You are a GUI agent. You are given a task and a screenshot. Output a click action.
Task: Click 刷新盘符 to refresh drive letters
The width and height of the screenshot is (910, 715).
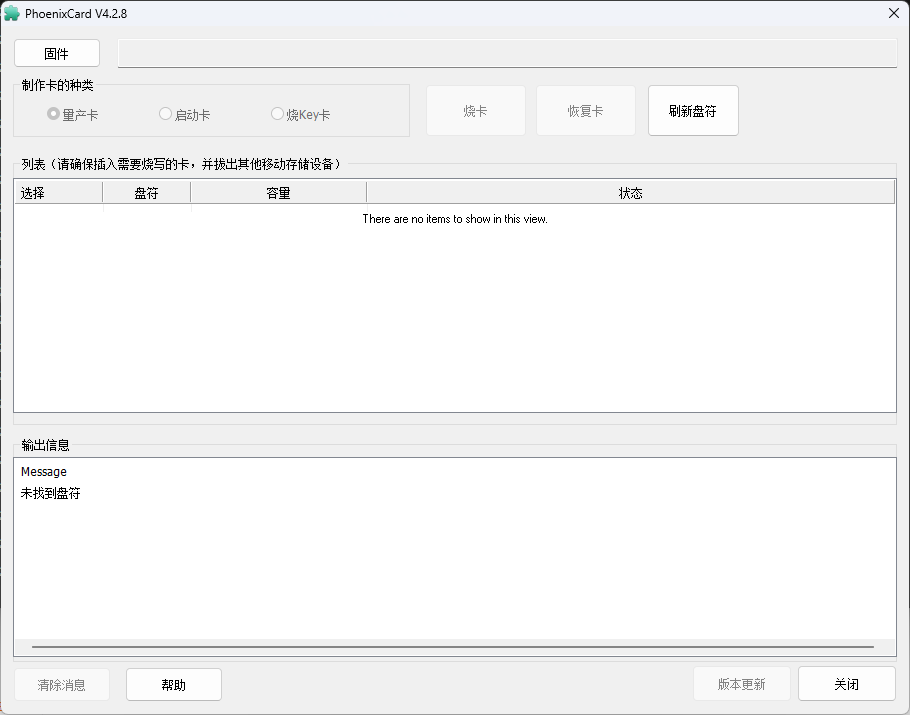693,111
